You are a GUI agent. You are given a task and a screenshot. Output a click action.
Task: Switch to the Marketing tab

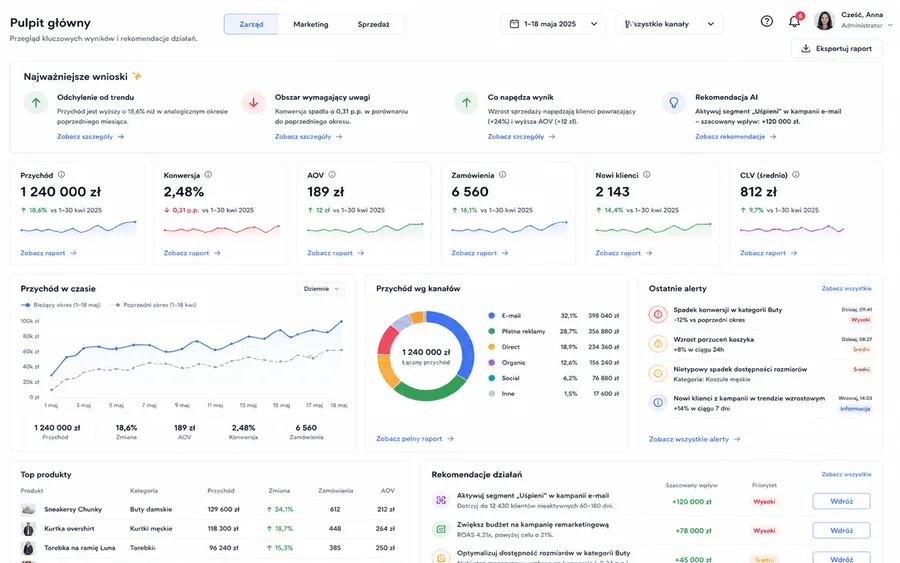pos(311,24)
